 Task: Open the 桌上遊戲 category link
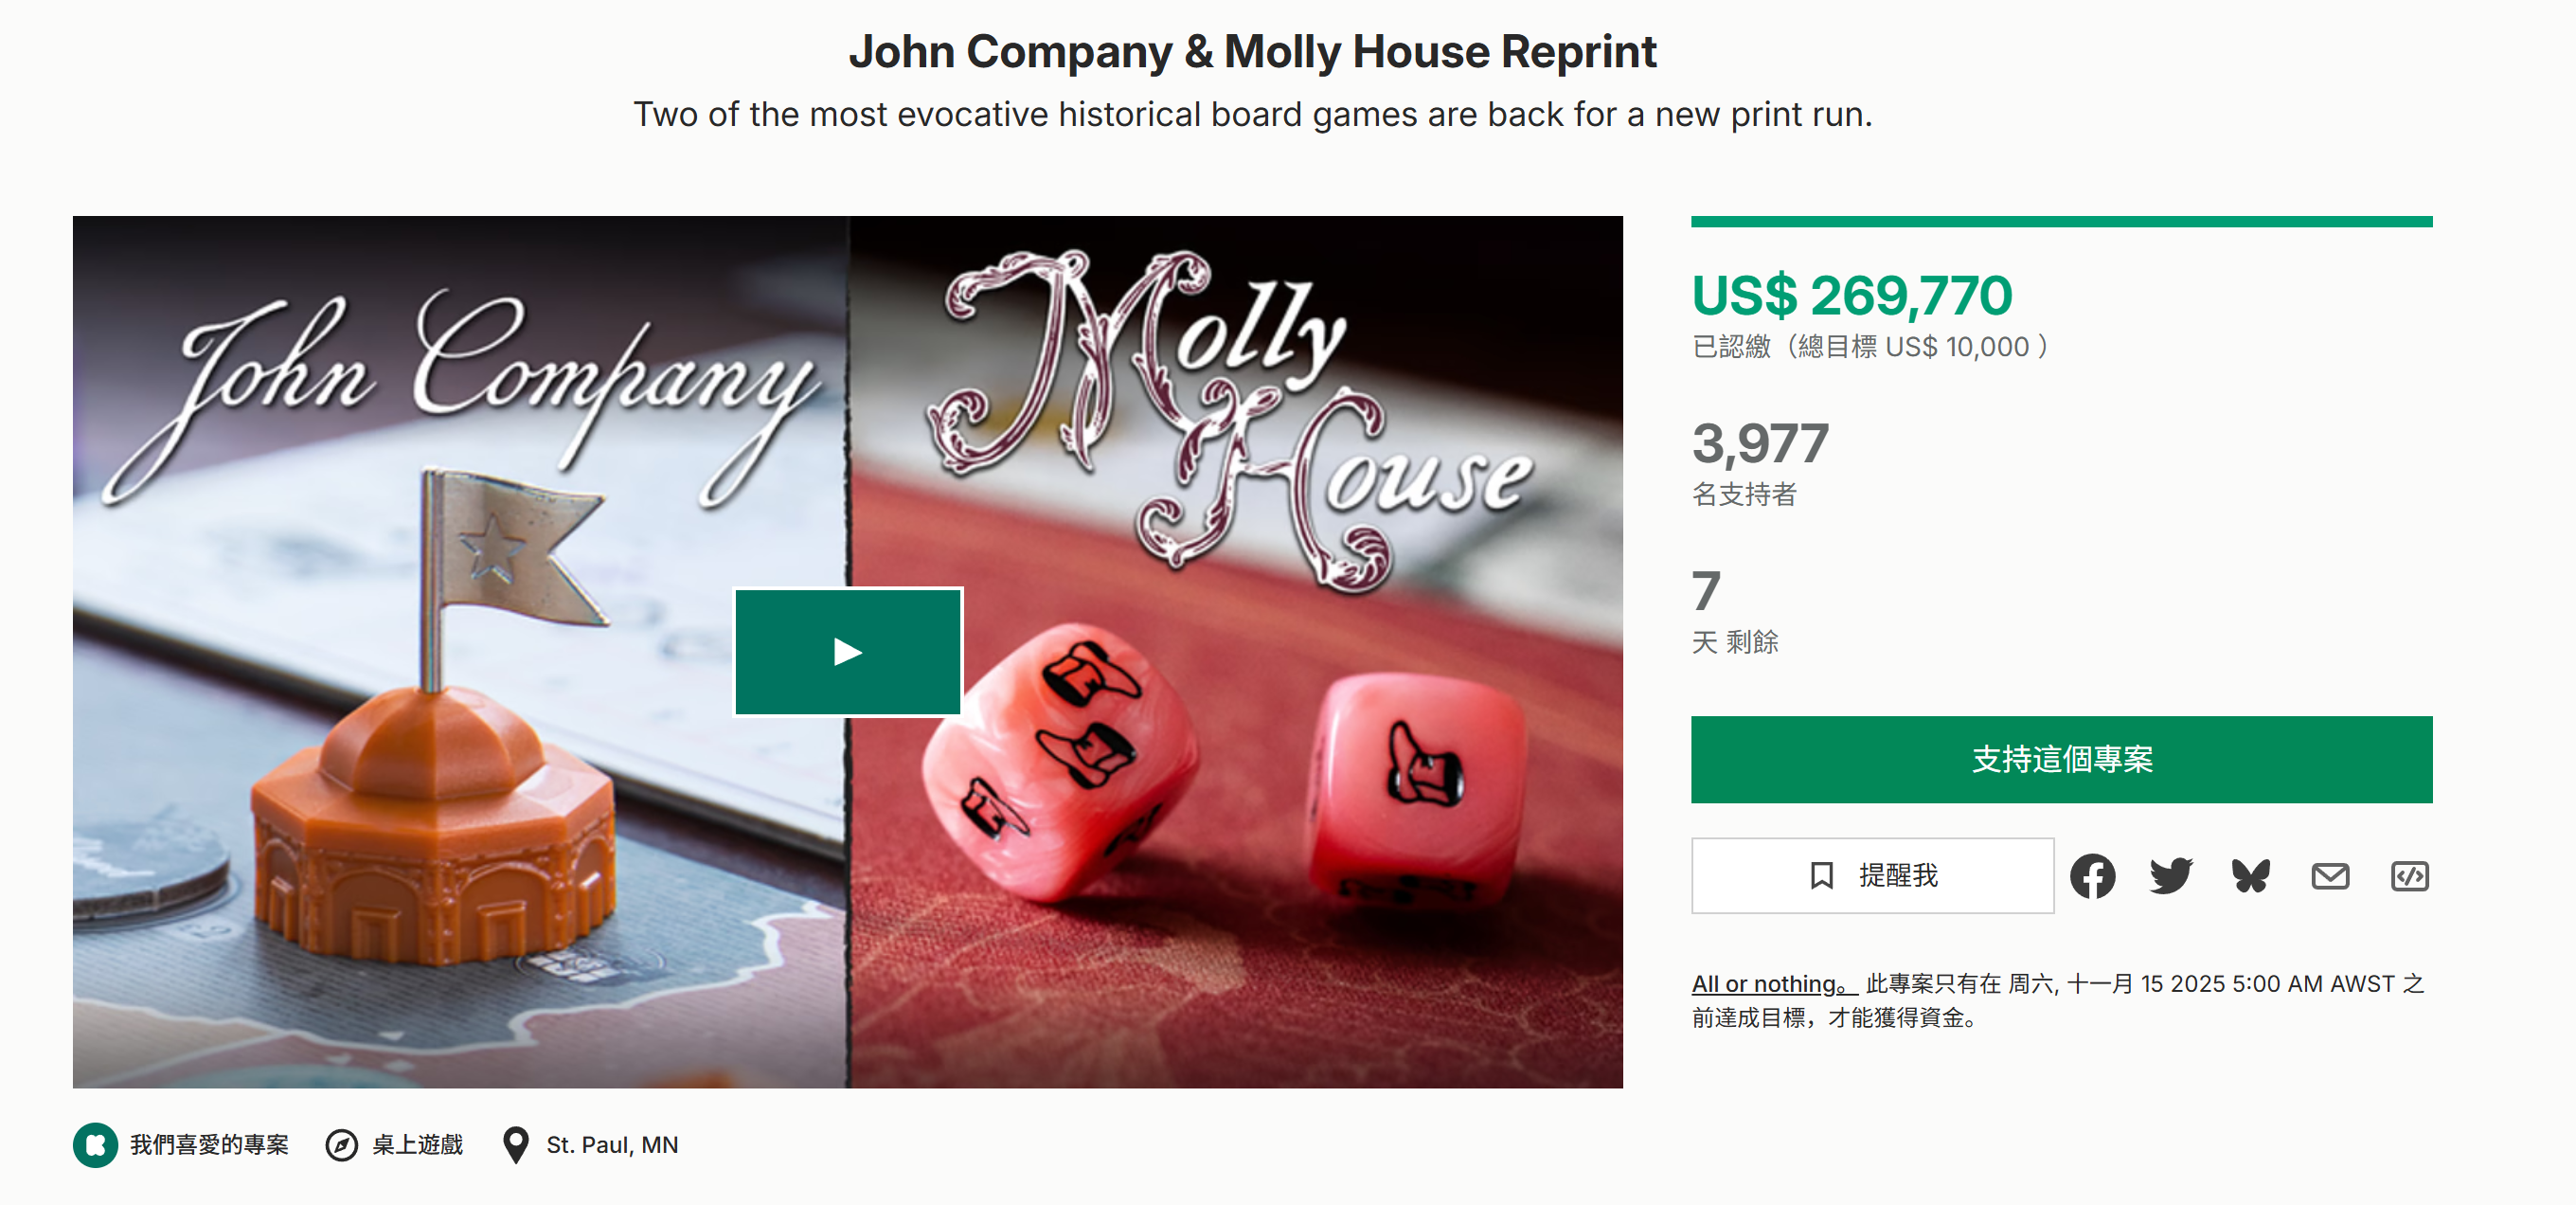pyautogui.click(x=418, y=1145)
